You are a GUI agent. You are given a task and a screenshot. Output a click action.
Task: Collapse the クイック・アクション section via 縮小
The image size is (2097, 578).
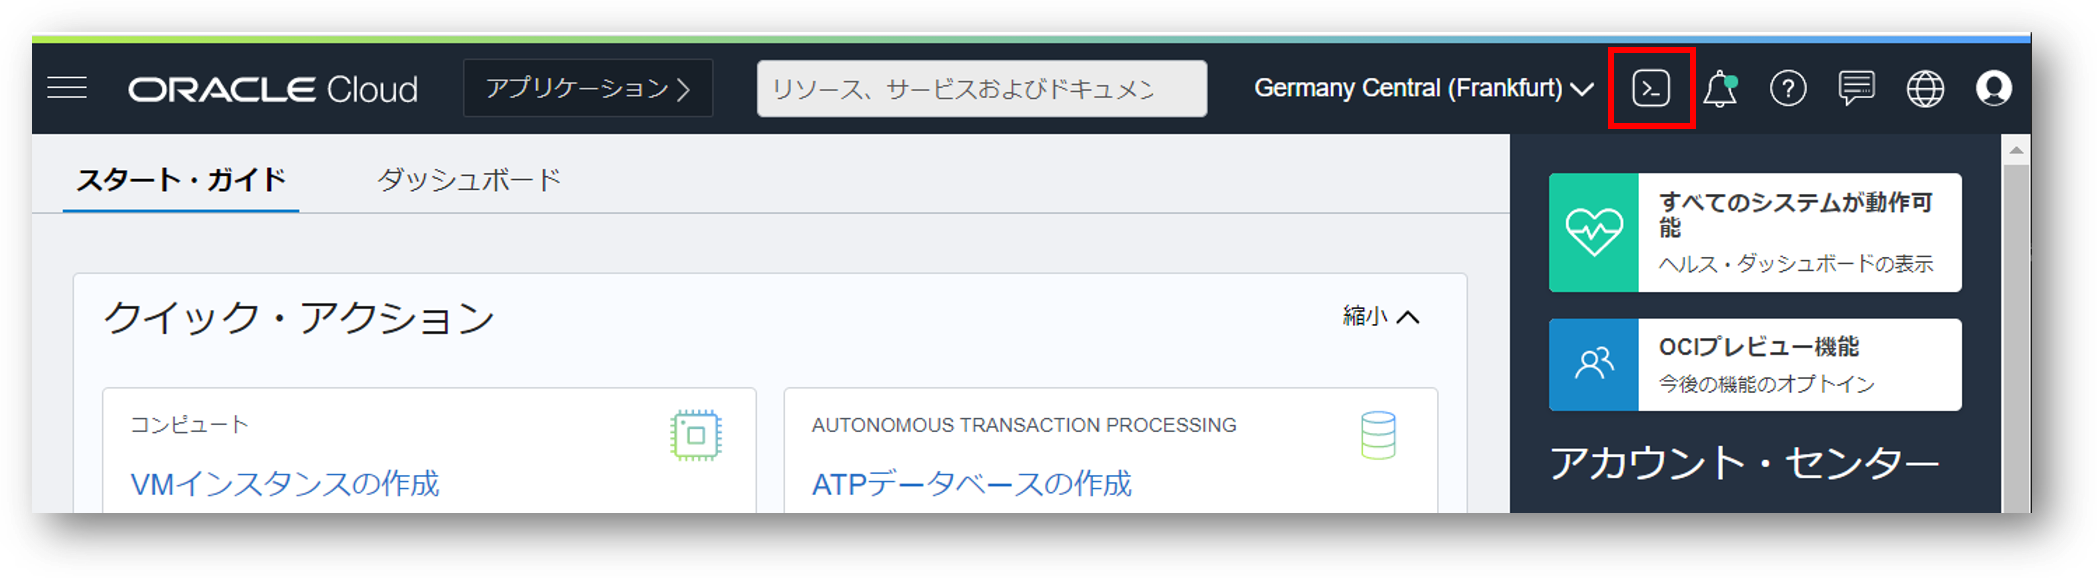[1381, 317]
